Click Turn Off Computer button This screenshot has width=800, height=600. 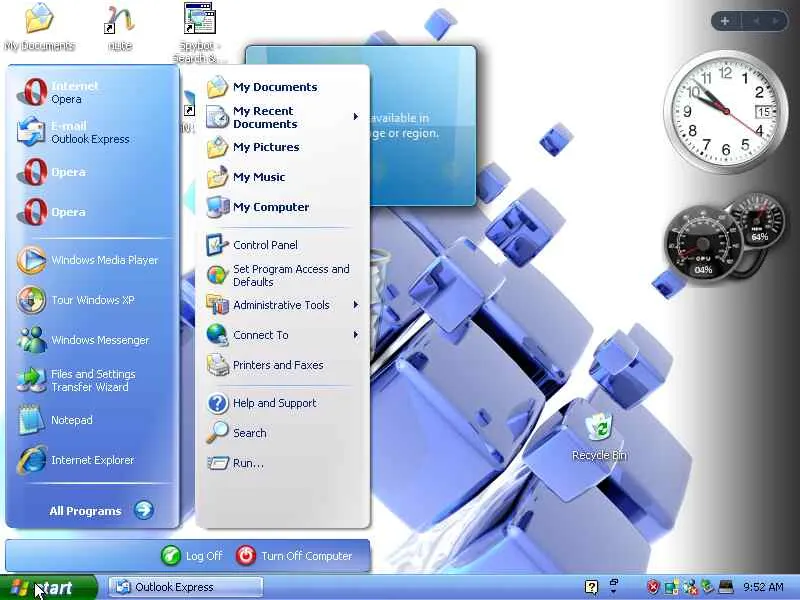pyautogui.click(x=294, y=556)
